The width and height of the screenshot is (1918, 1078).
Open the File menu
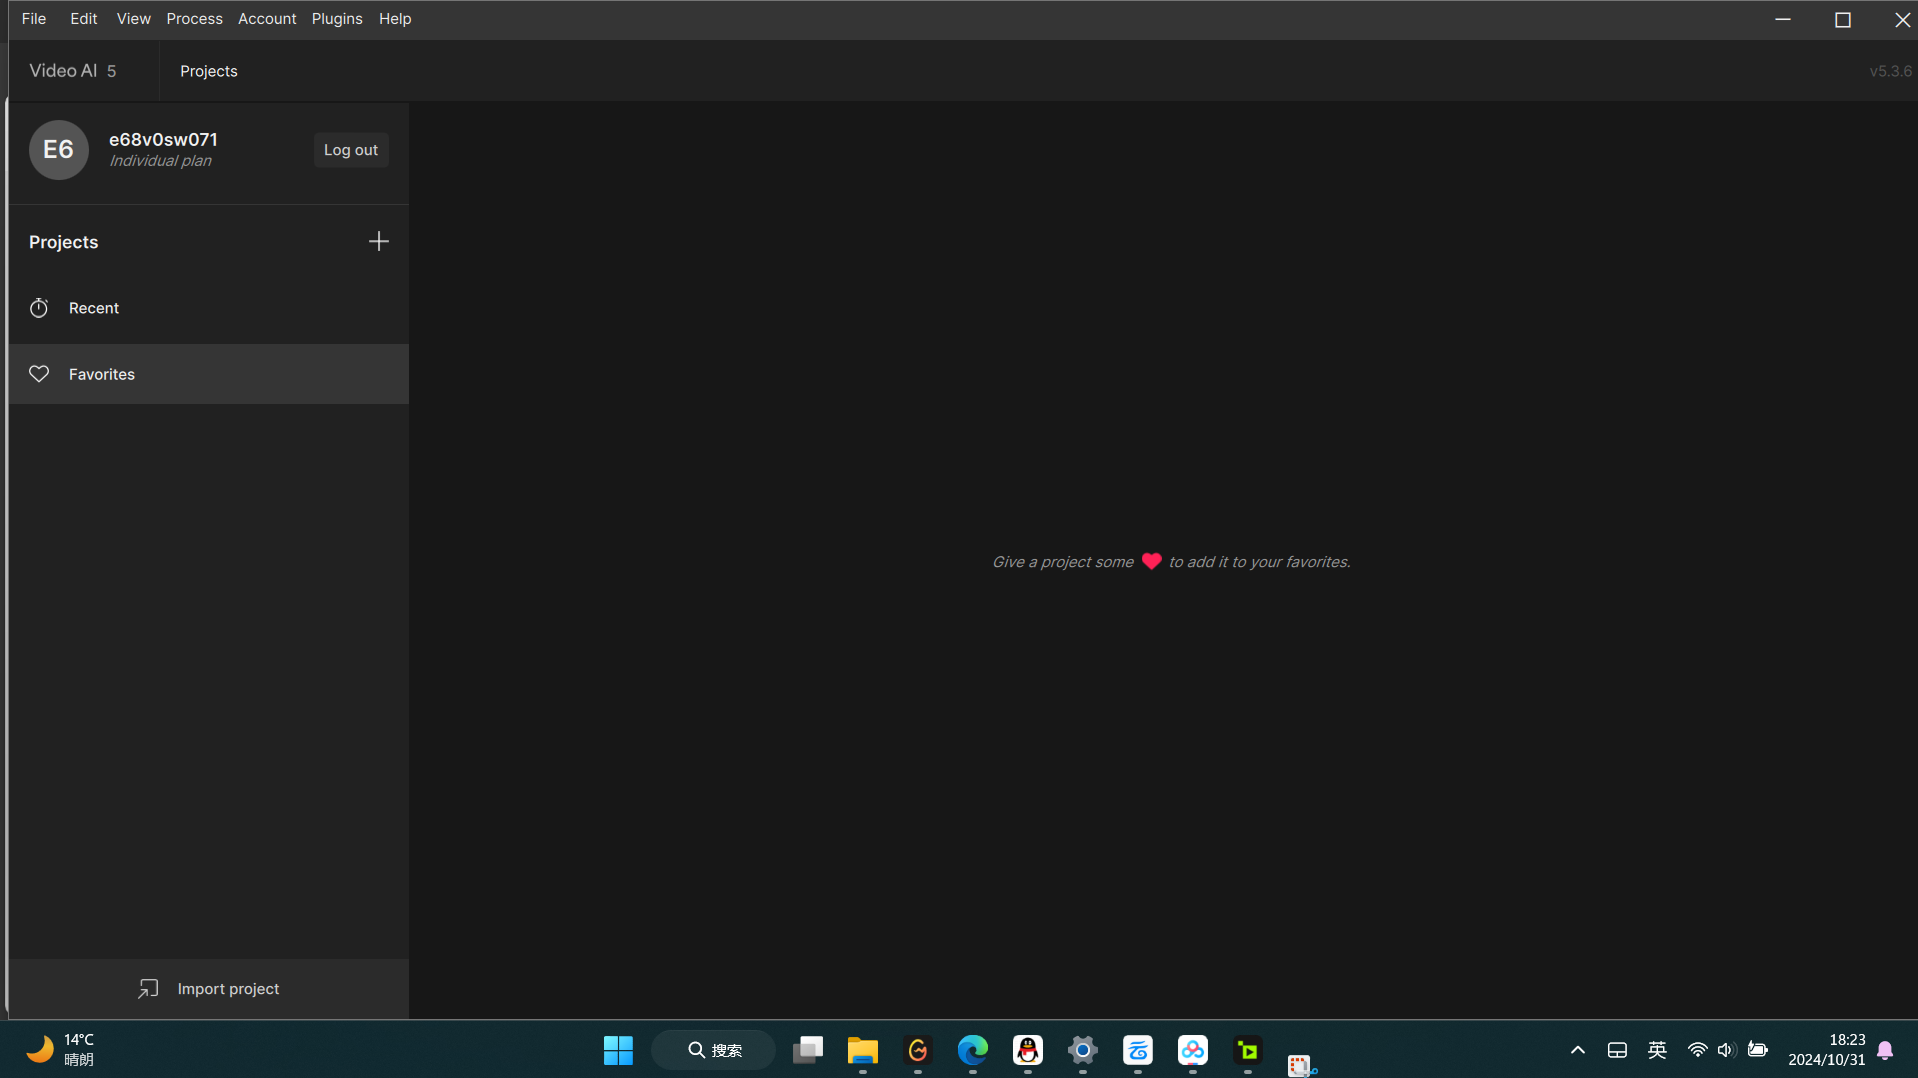tap(34, 19)
